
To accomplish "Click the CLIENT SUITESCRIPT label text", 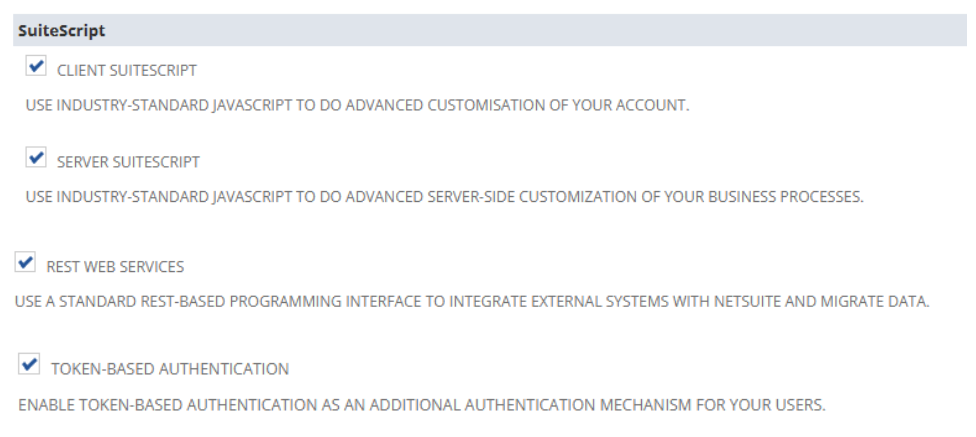I will click(x=127, y=71).
